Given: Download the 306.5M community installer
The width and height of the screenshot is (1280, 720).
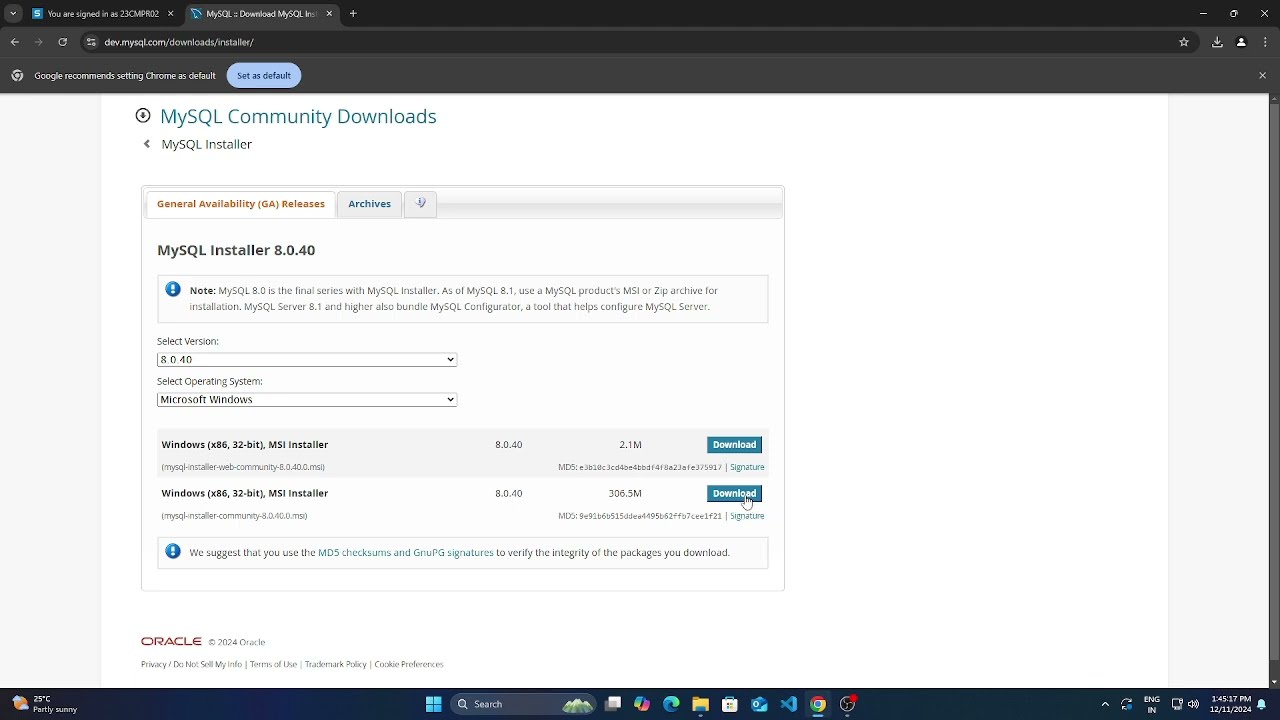Looking at the screenshot, I should (x=734, y=494).
